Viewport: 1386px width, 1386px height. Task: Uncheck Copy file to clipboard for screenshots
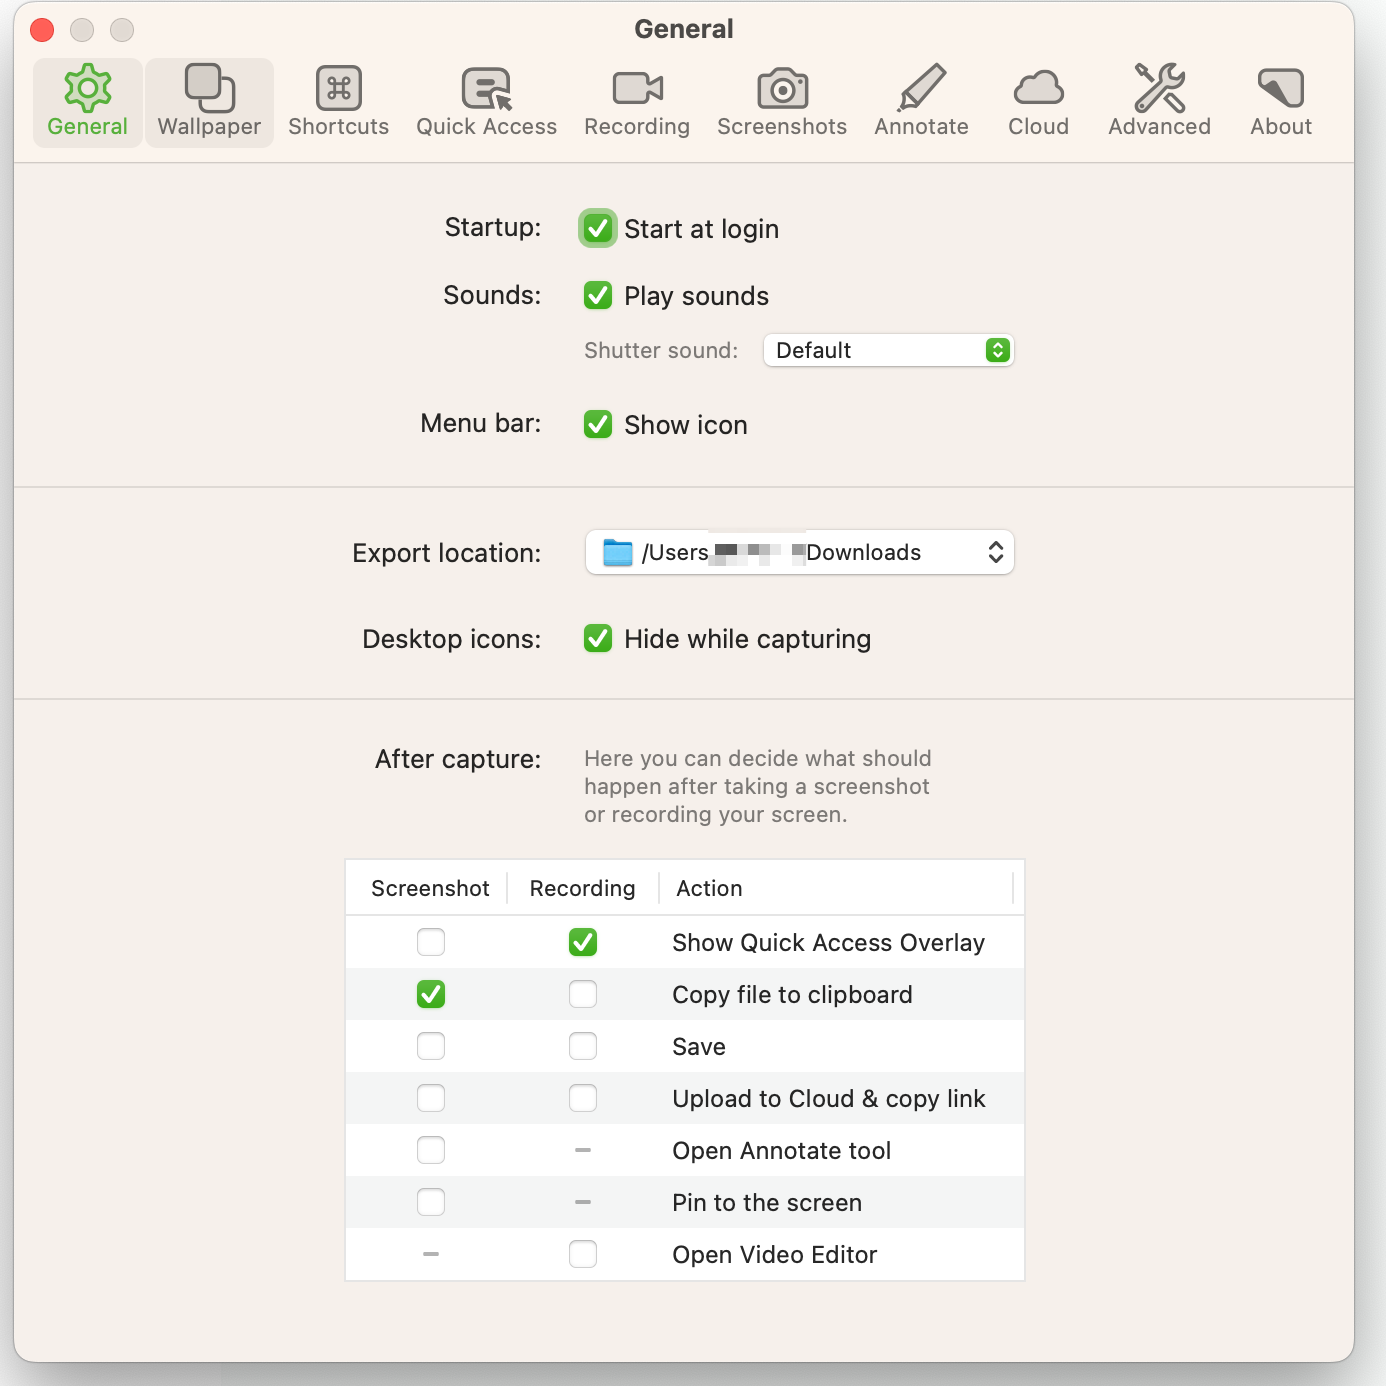(431, 994)
